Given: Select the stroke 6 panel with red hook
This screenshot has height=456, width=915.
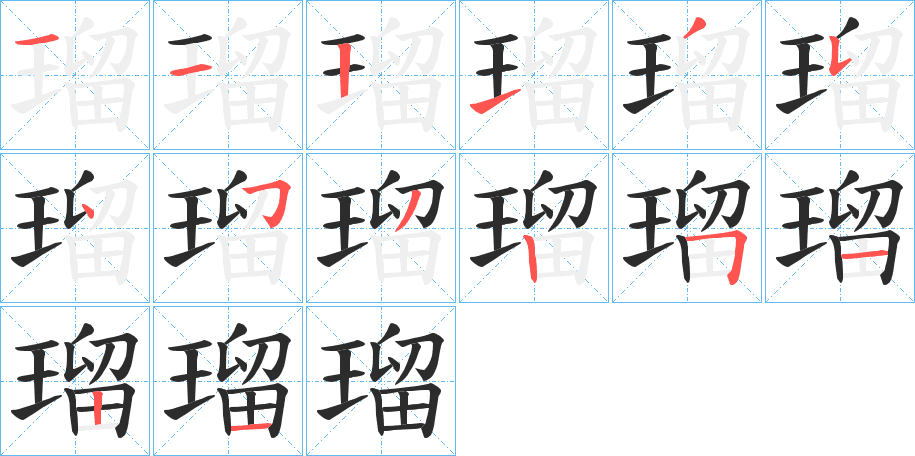Looking at the screenshot, I should click(840, 75).
